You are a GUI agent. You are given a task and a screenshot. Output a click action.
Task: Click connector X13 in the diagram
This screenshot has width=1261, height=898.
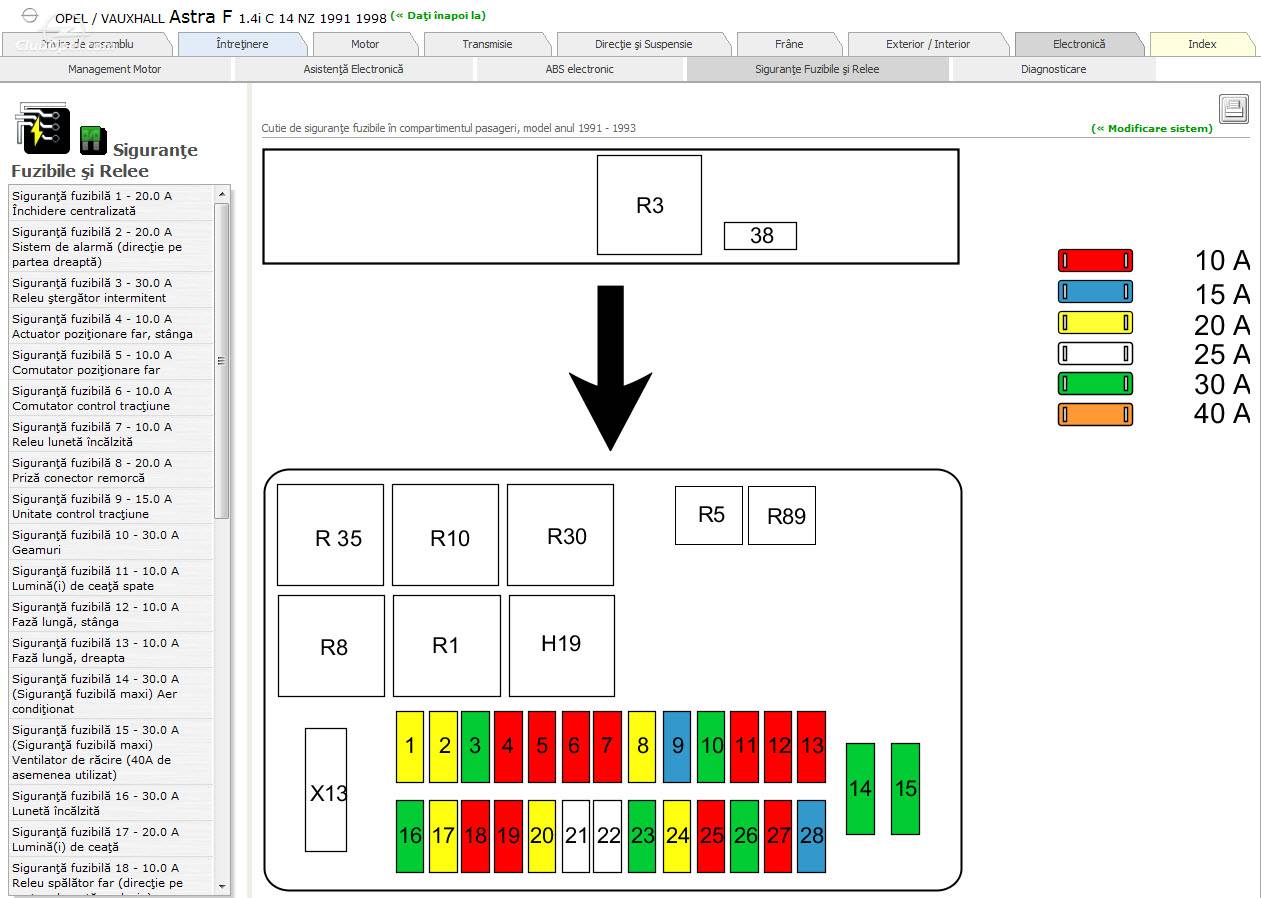click(x=326, y=790)
